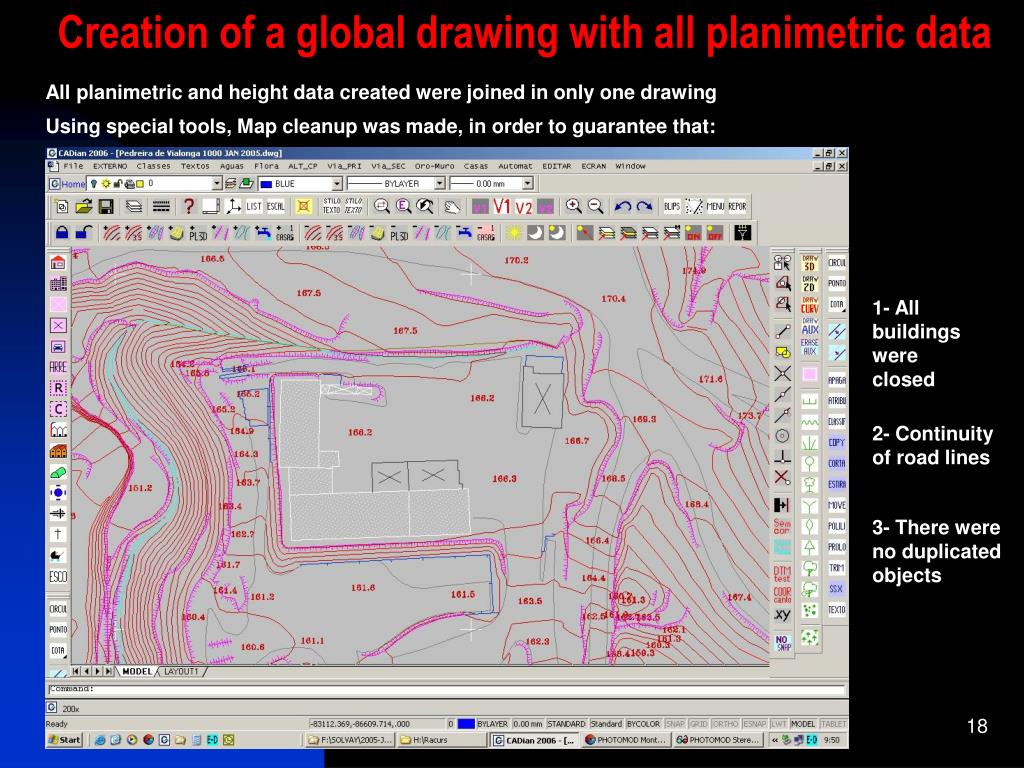
Task: Toggle ESNAP in the status bar
Action: coord(754,724)
